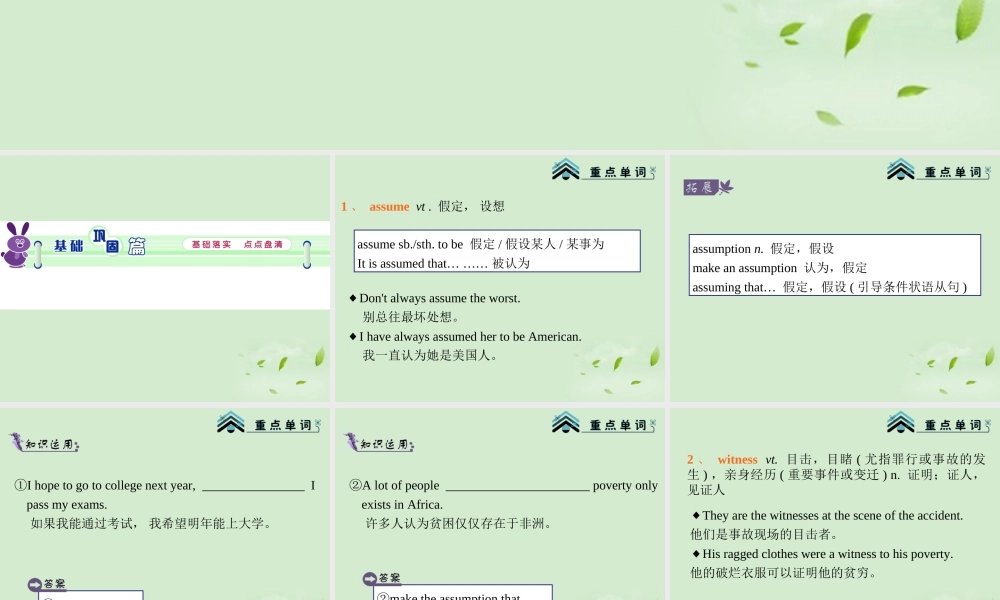
Task: Select the line 'assumption n. 假定，假设'
Action: click(763, 249)
